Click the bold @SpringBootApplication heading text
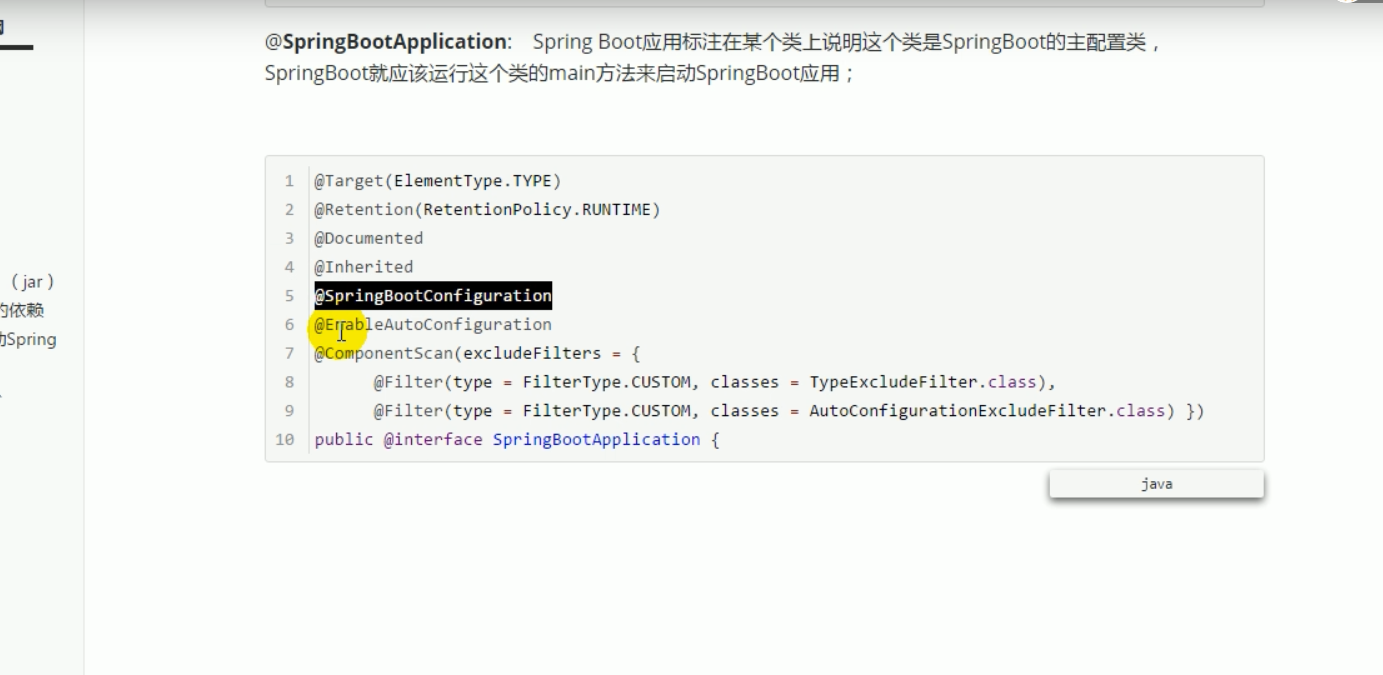Viewport: 1383px width, 675px height. [388, 42]
